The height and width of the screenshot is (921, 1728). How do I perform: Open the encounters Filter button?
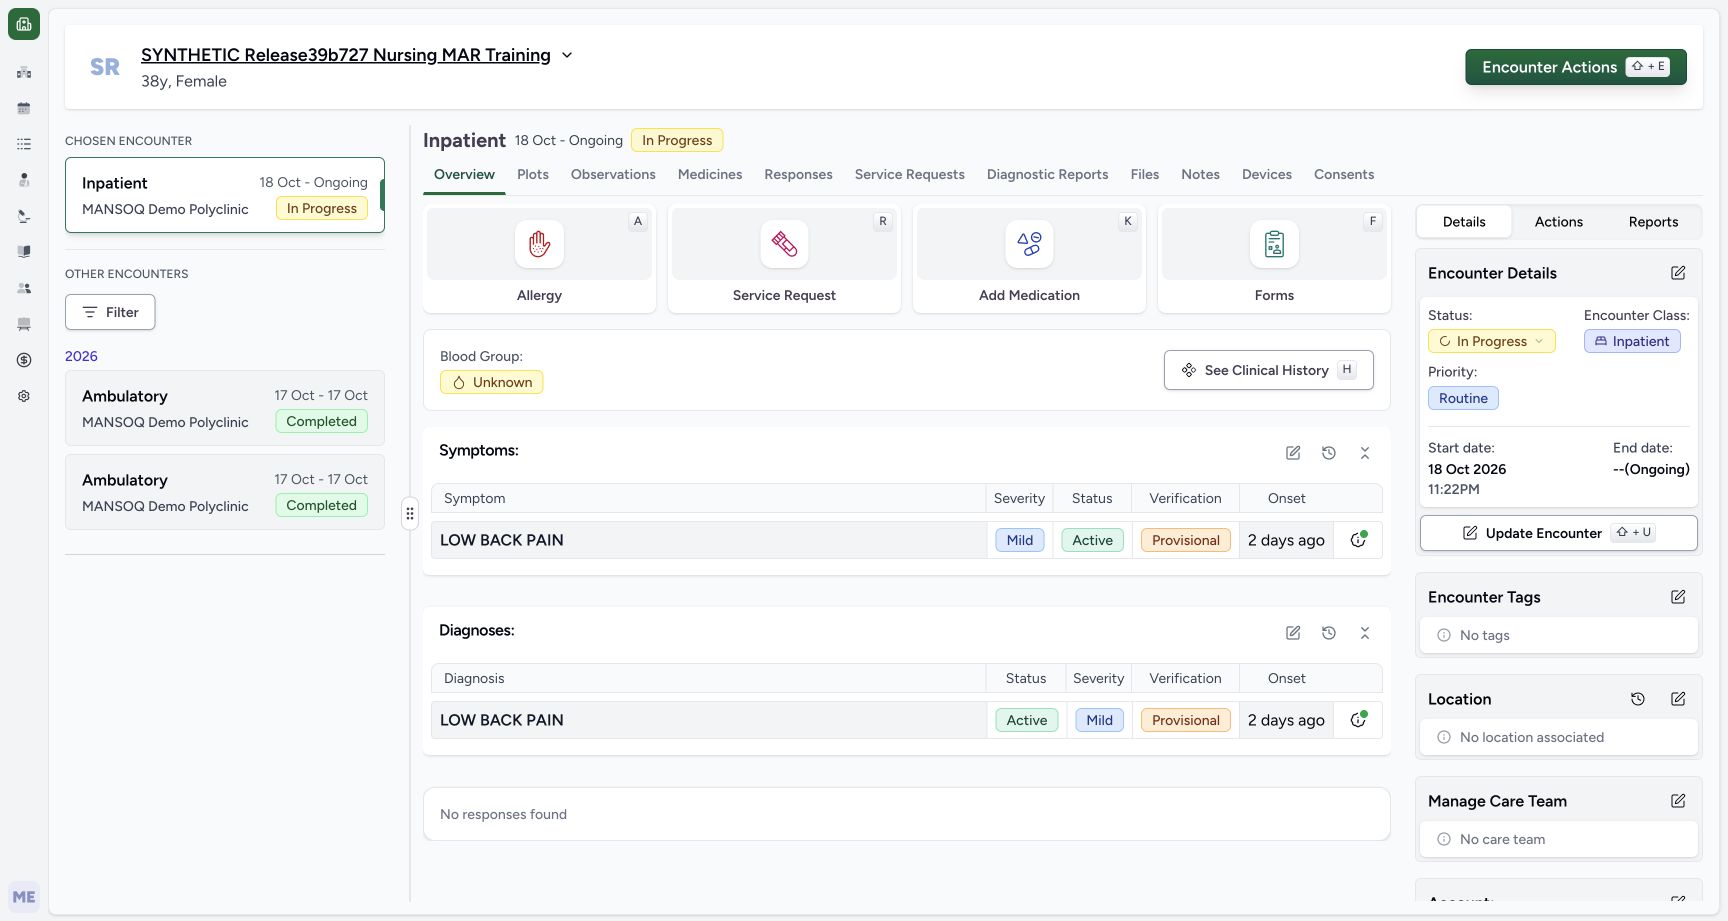click(x=110, y=312)
